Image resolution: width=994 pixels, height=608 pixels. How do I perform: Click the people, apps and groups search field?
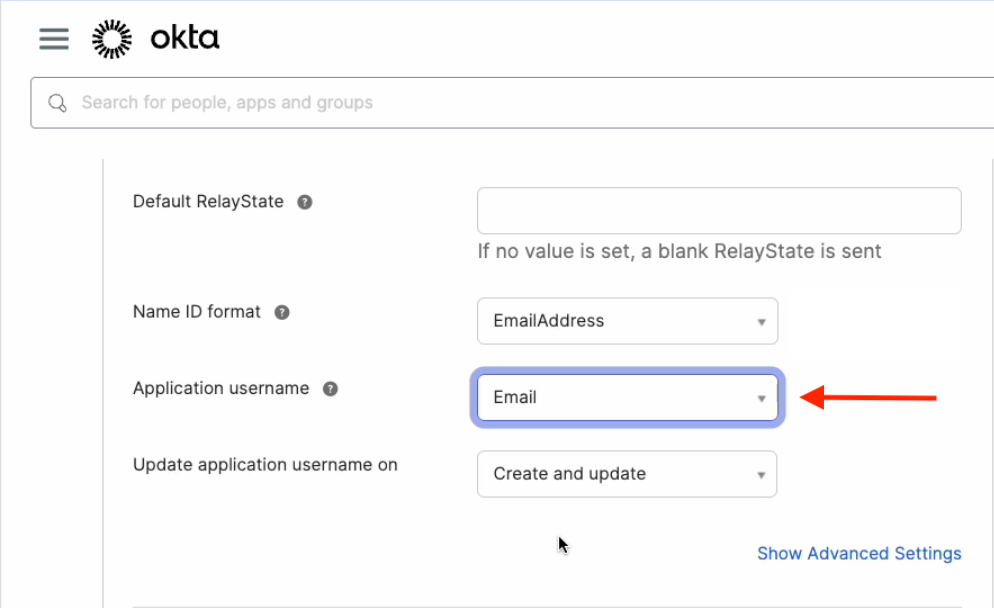click(x=500, y=103)
